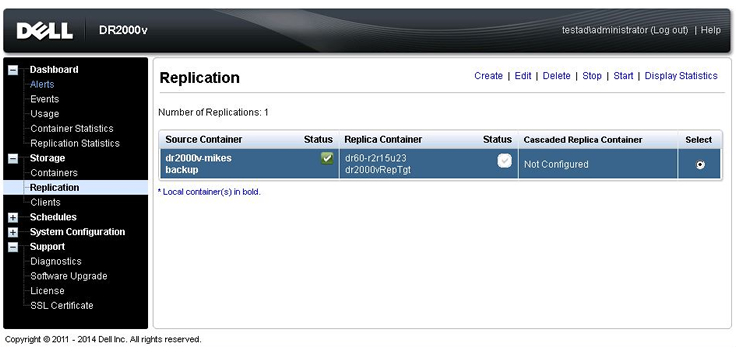The width and height of the screenshot is (736, 363).
Task: Open the Usage page
Action: tap(45, 114)
